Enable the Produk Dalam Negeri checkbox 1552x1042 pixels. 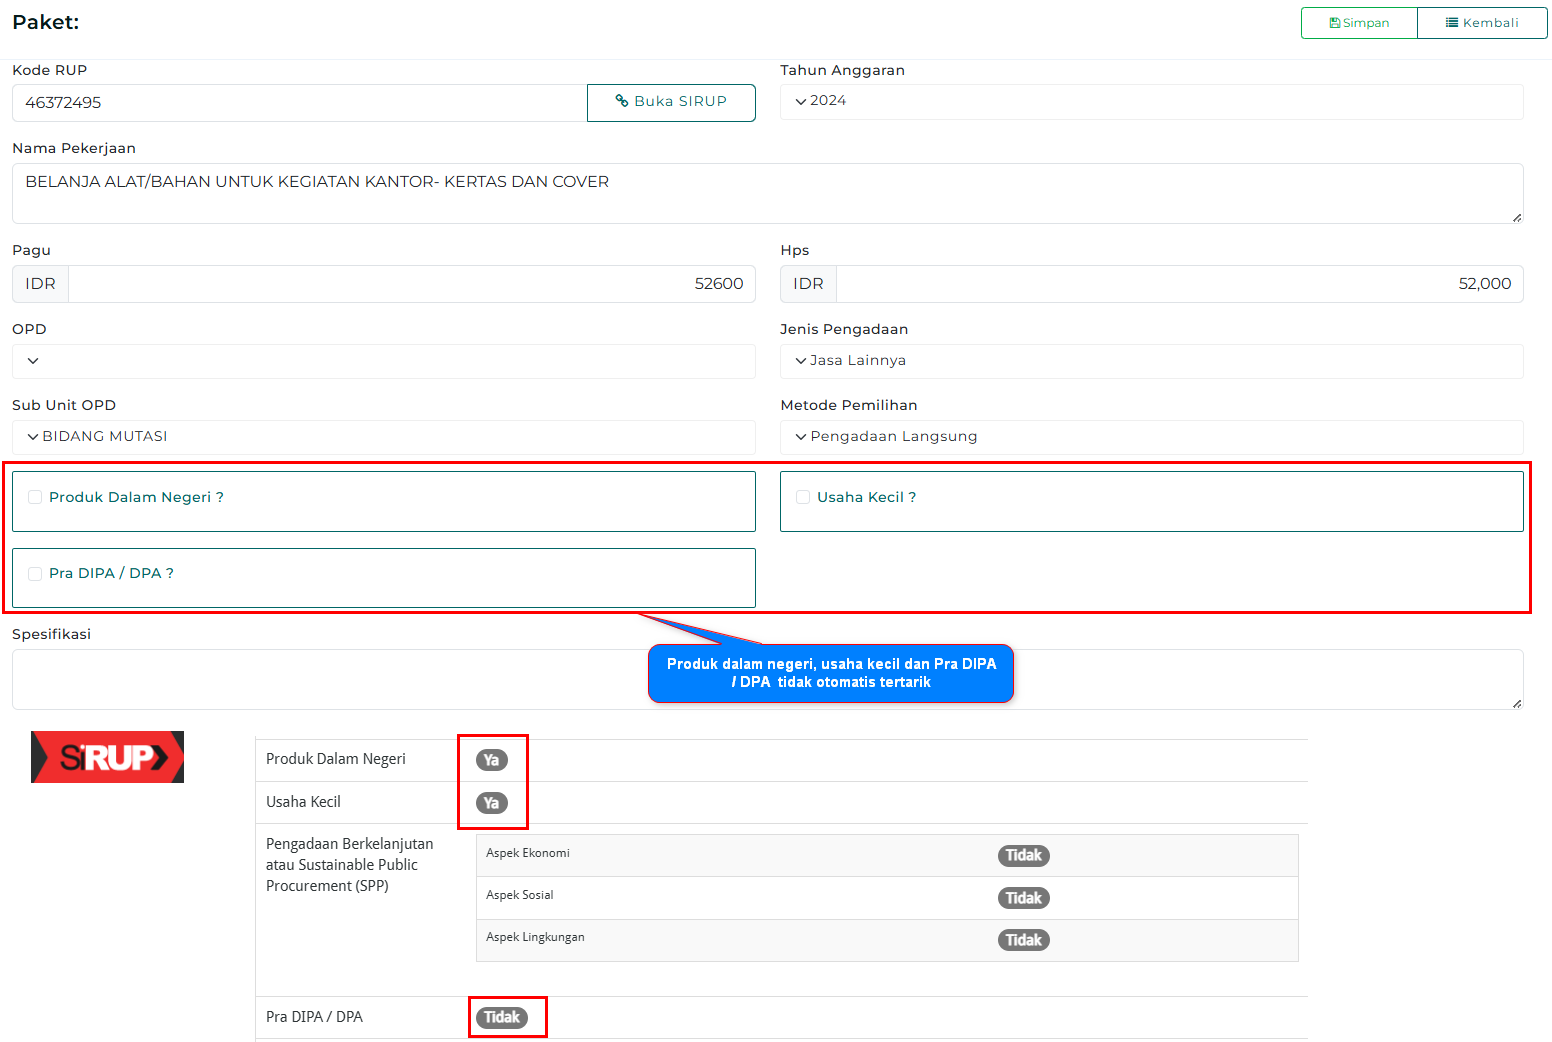tap(35, 497)
